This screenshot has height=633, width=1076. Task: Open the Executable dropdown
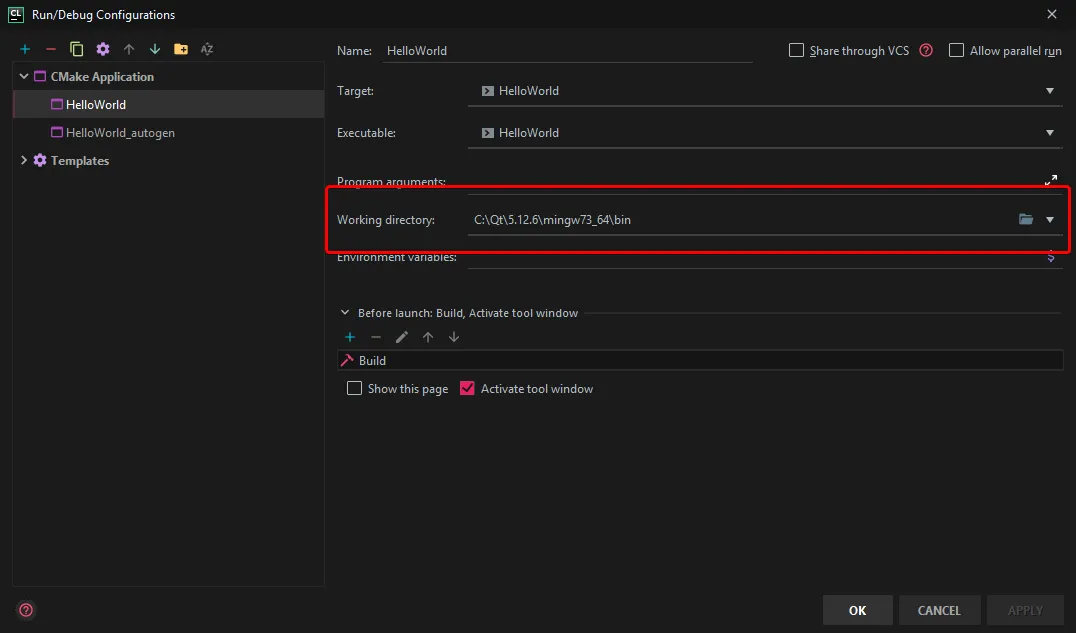pos(1050,133)
